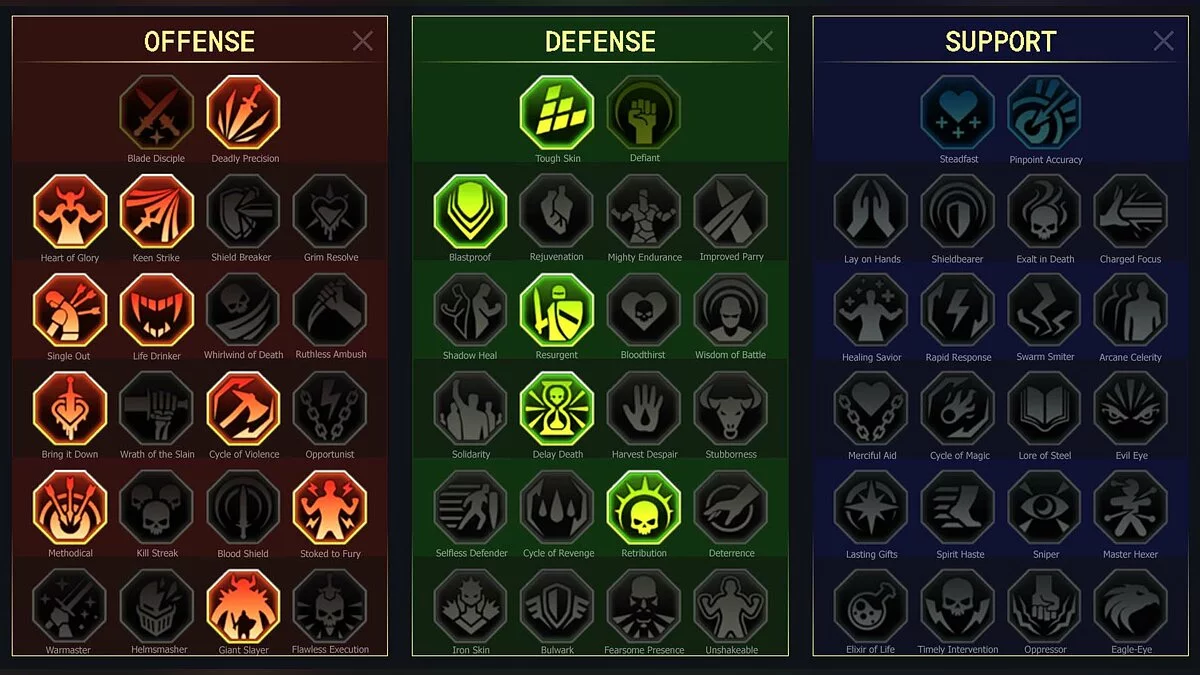
Task: Close the Support mastery panel
Action: point(1163,41)
